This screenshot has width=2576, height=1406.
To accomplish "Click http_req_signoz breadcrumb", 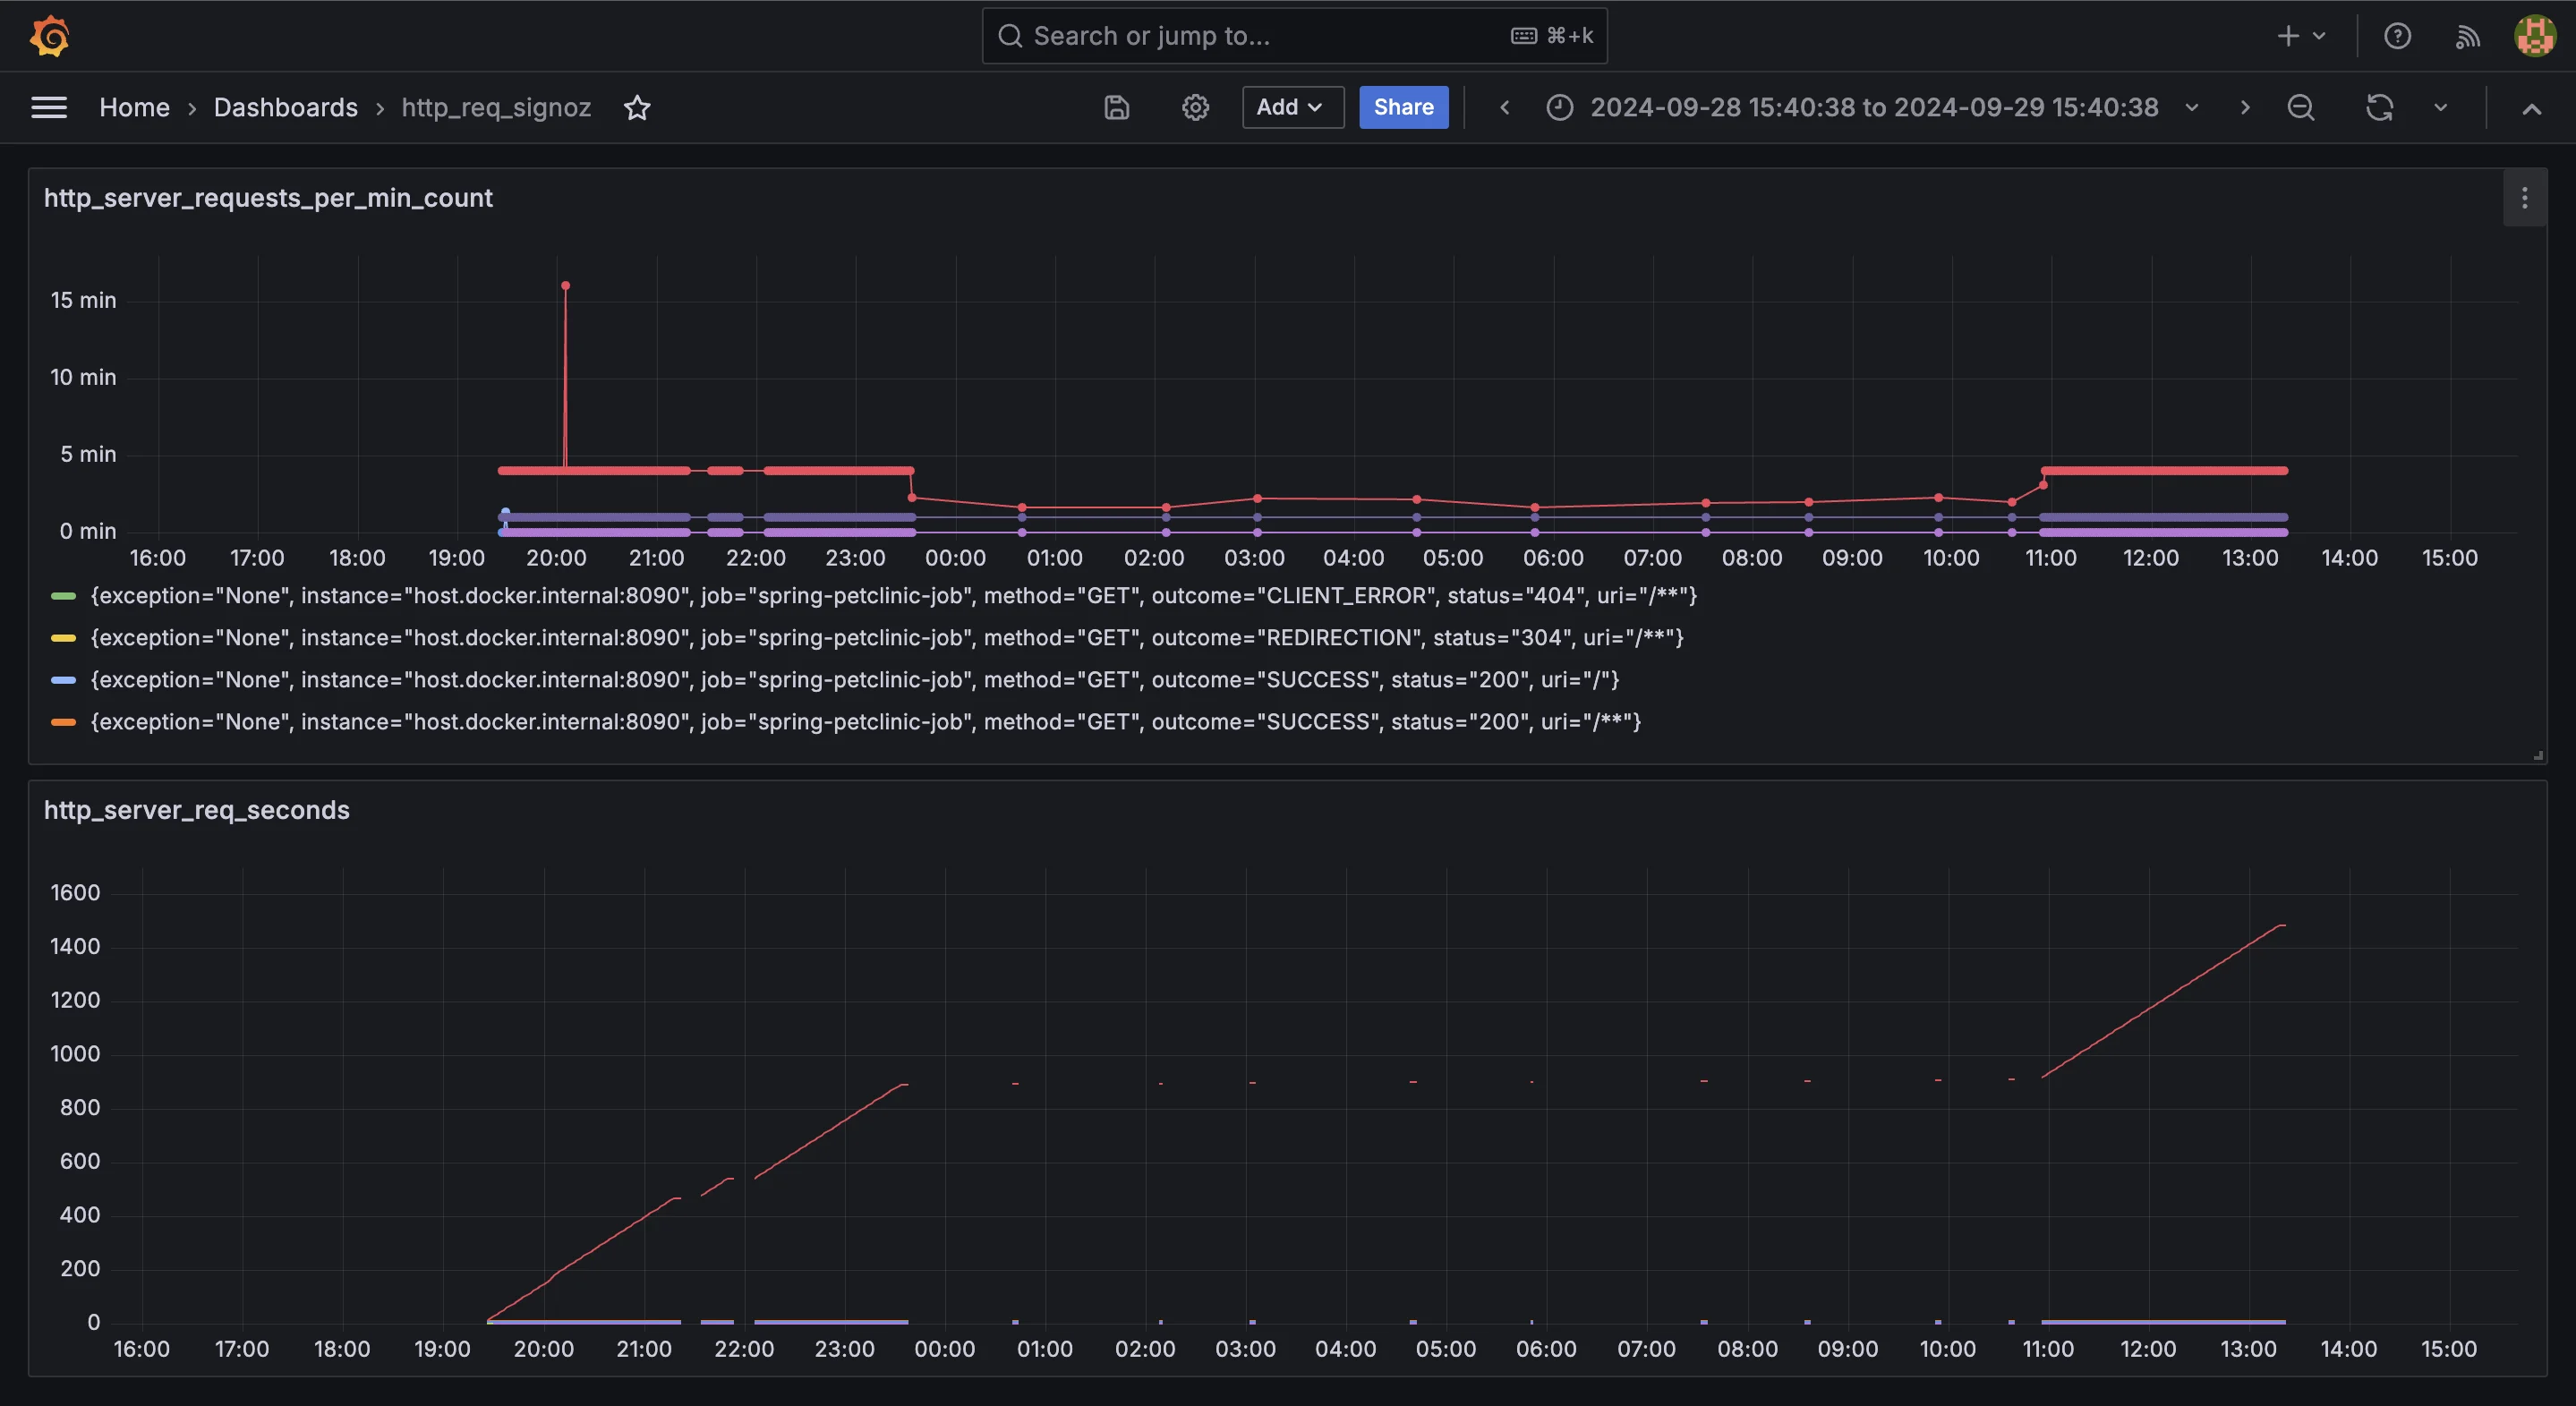I will point(496,107).
